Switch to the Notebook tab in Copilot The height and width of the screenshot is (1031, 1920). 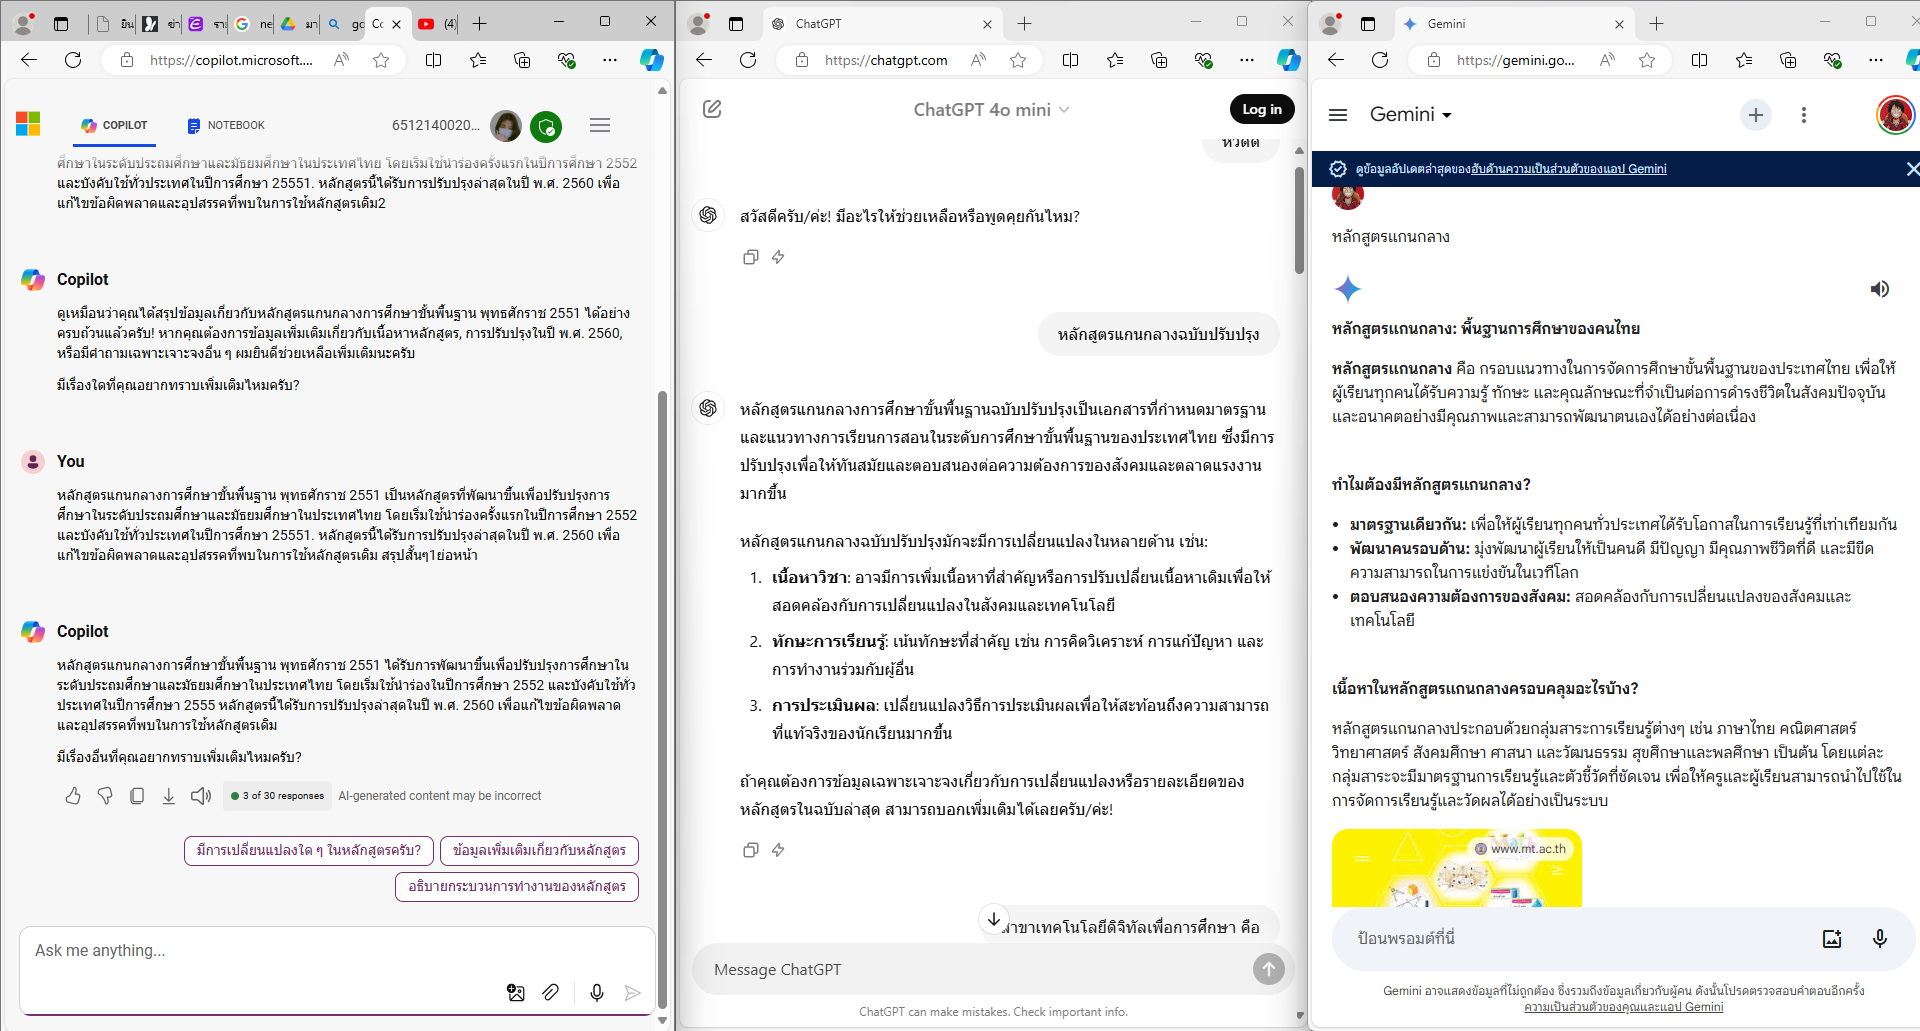[x=226, y=125]
